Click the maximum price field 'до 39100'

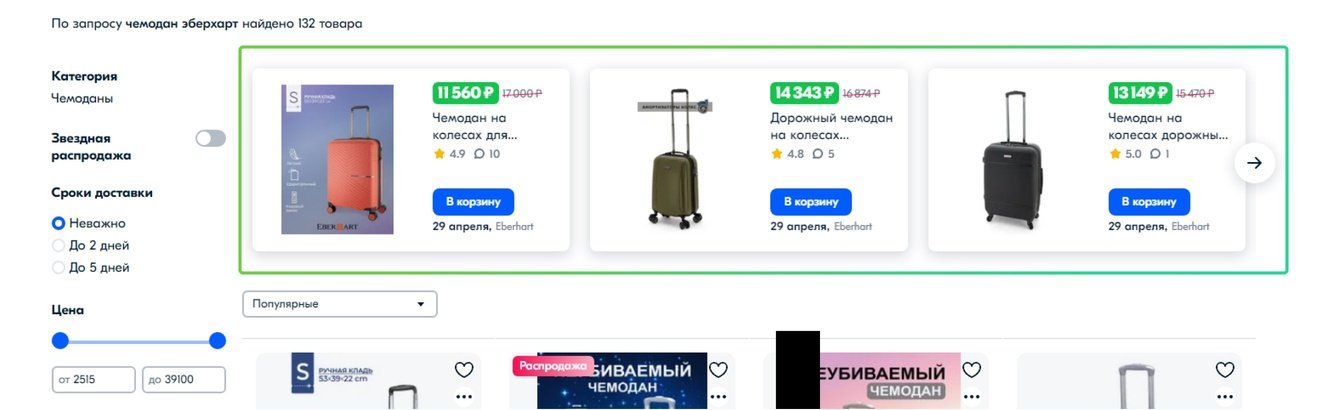(184, 380)
